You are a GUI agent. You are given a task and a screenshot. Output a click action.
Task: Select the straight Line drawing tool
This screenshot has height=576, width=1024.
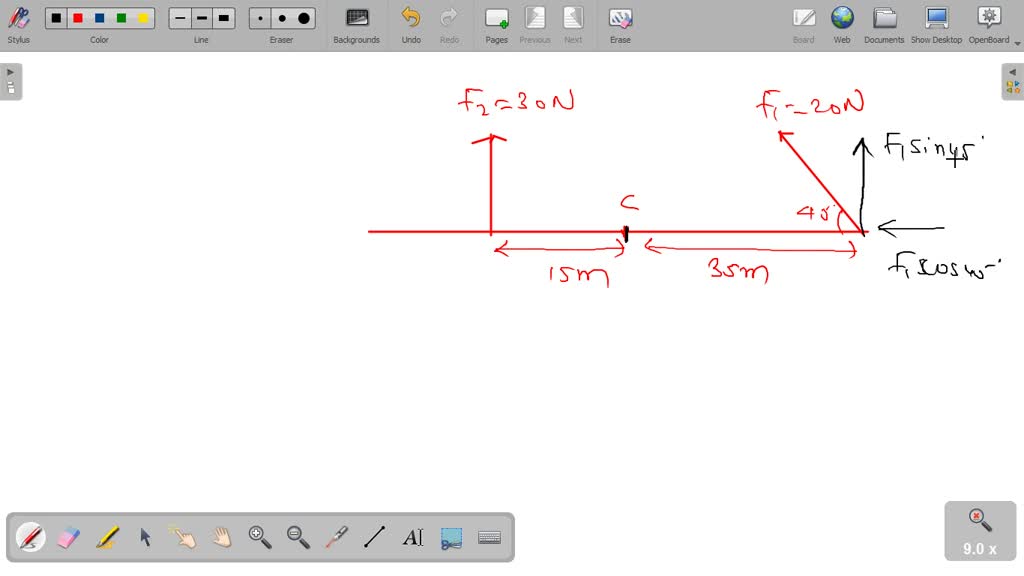[374, 537]
